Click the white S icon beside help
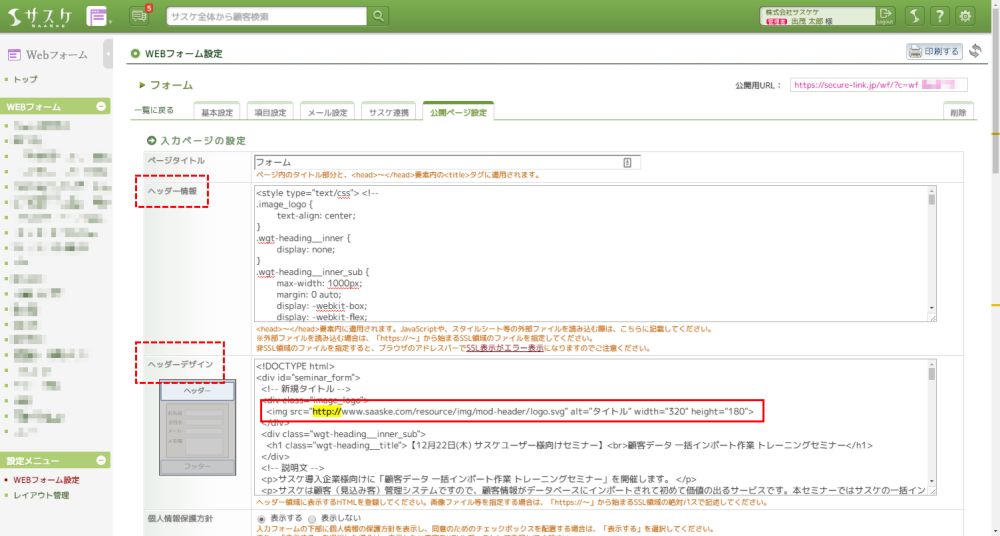Viewport: 1000px width, 536px height. click(x=914, y=16)
